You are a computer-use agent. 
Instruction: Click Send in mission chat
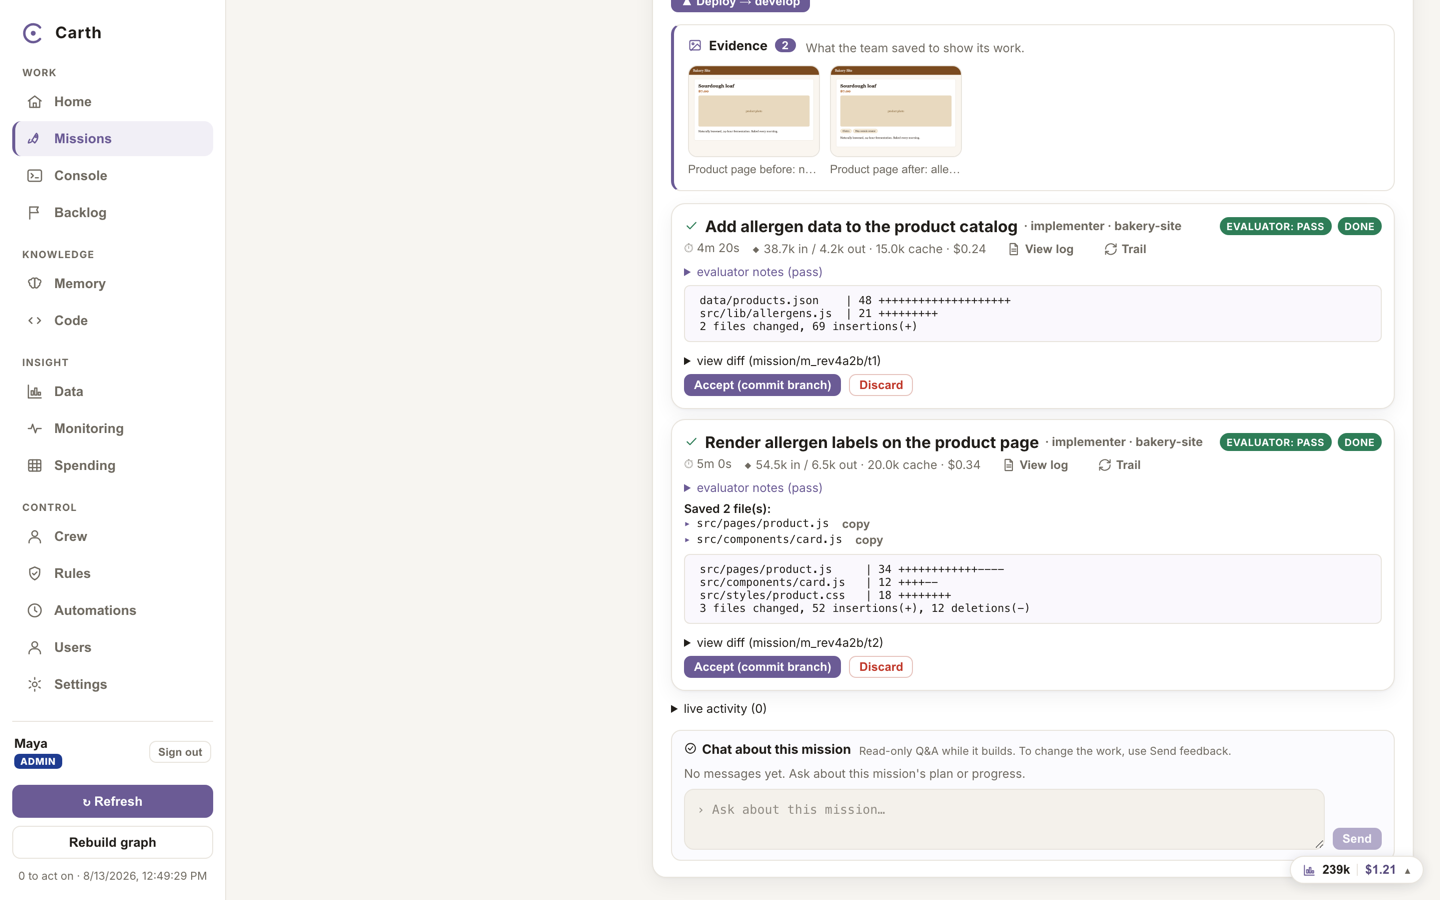tap(1357, 839)
